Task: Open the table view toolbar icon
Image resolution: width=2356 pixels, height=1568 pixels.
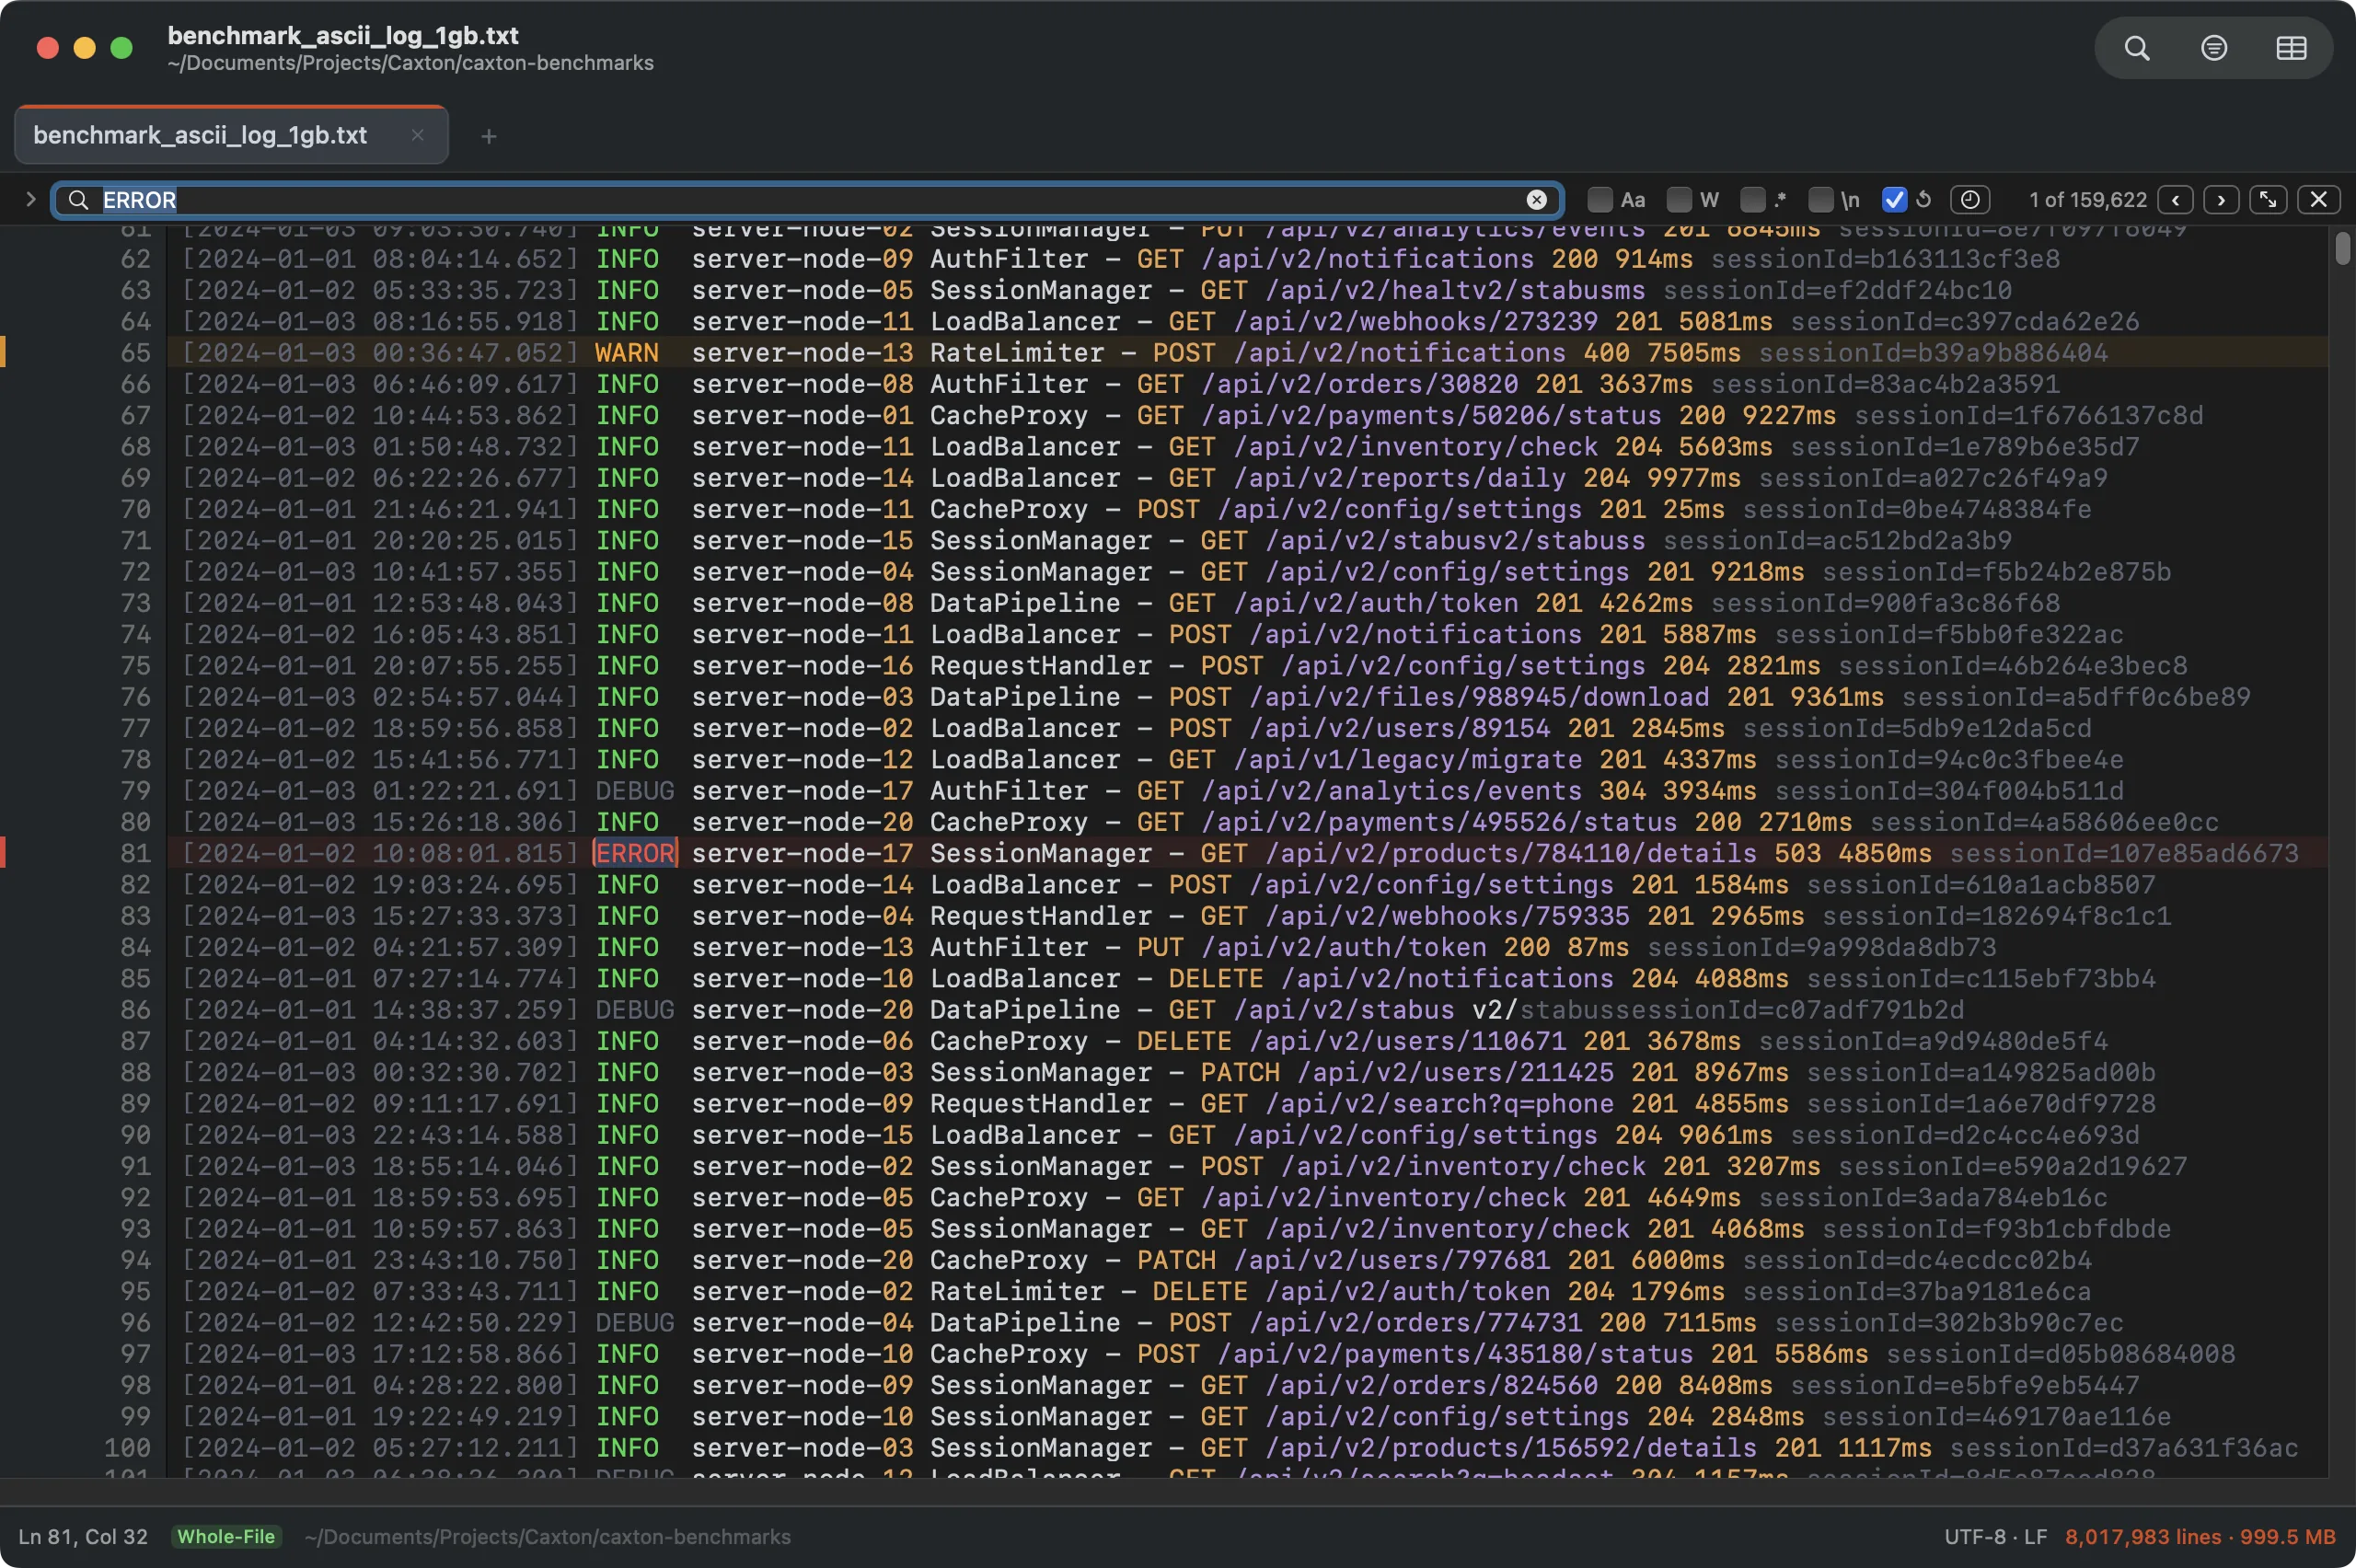Action: click(2291, 48)
